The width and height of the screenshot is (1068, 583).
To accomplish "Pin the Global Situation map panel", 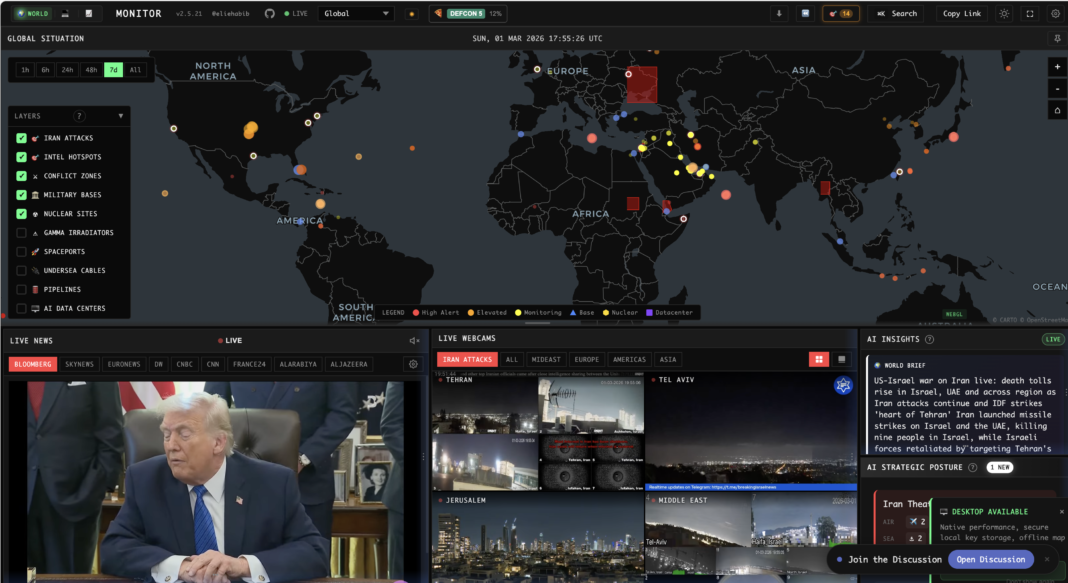I will point(1057,39).
